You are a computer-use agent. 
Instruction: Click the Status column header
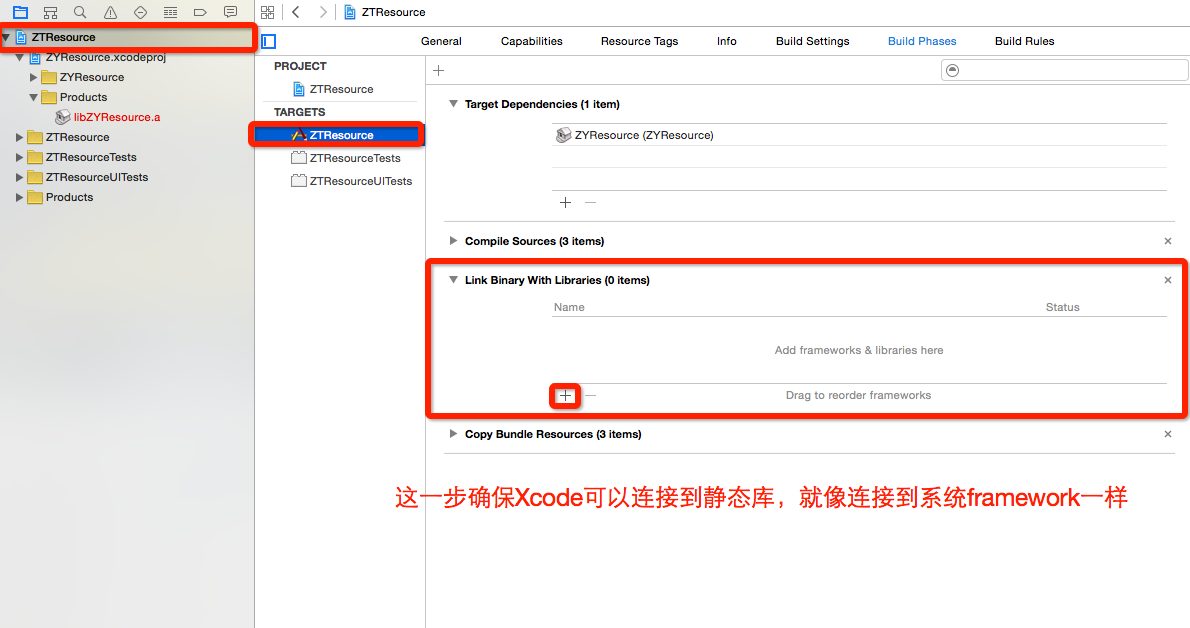pyautogui.click(x=1062, y=307)
